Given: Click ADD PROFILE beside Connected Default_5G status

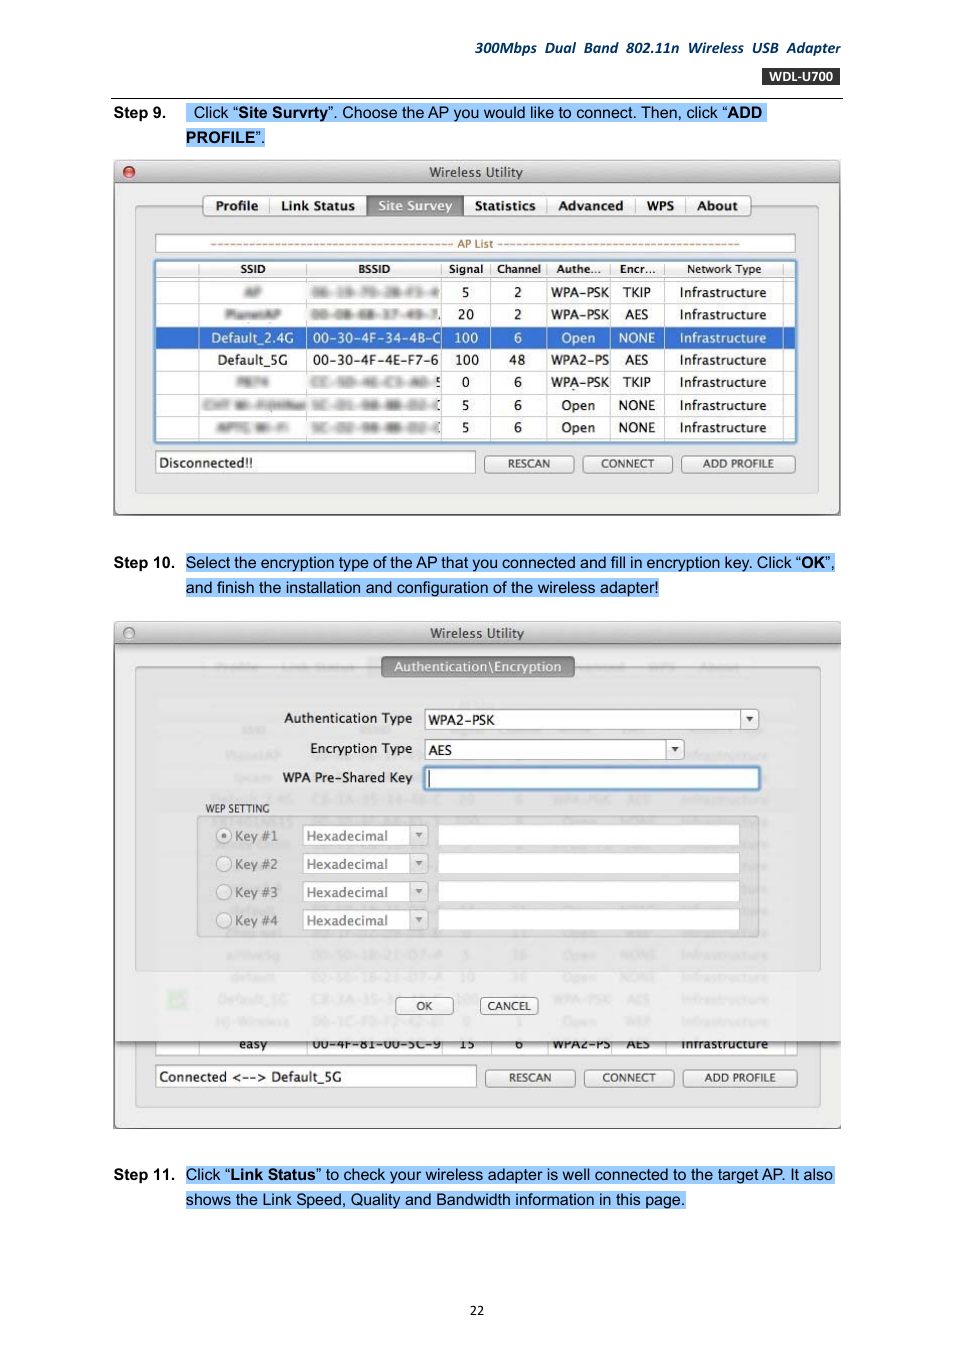Looking at the screenshot, I should pos(740,1078).
